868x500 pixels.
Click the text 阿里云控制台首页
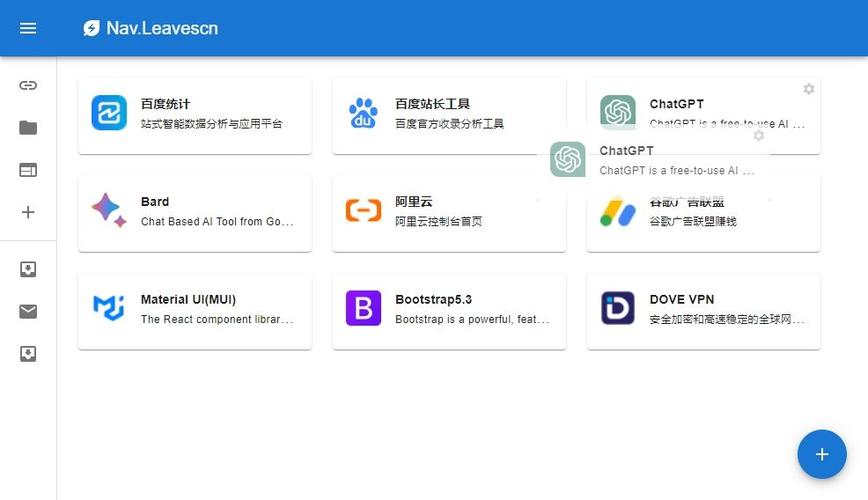[438, 221]
